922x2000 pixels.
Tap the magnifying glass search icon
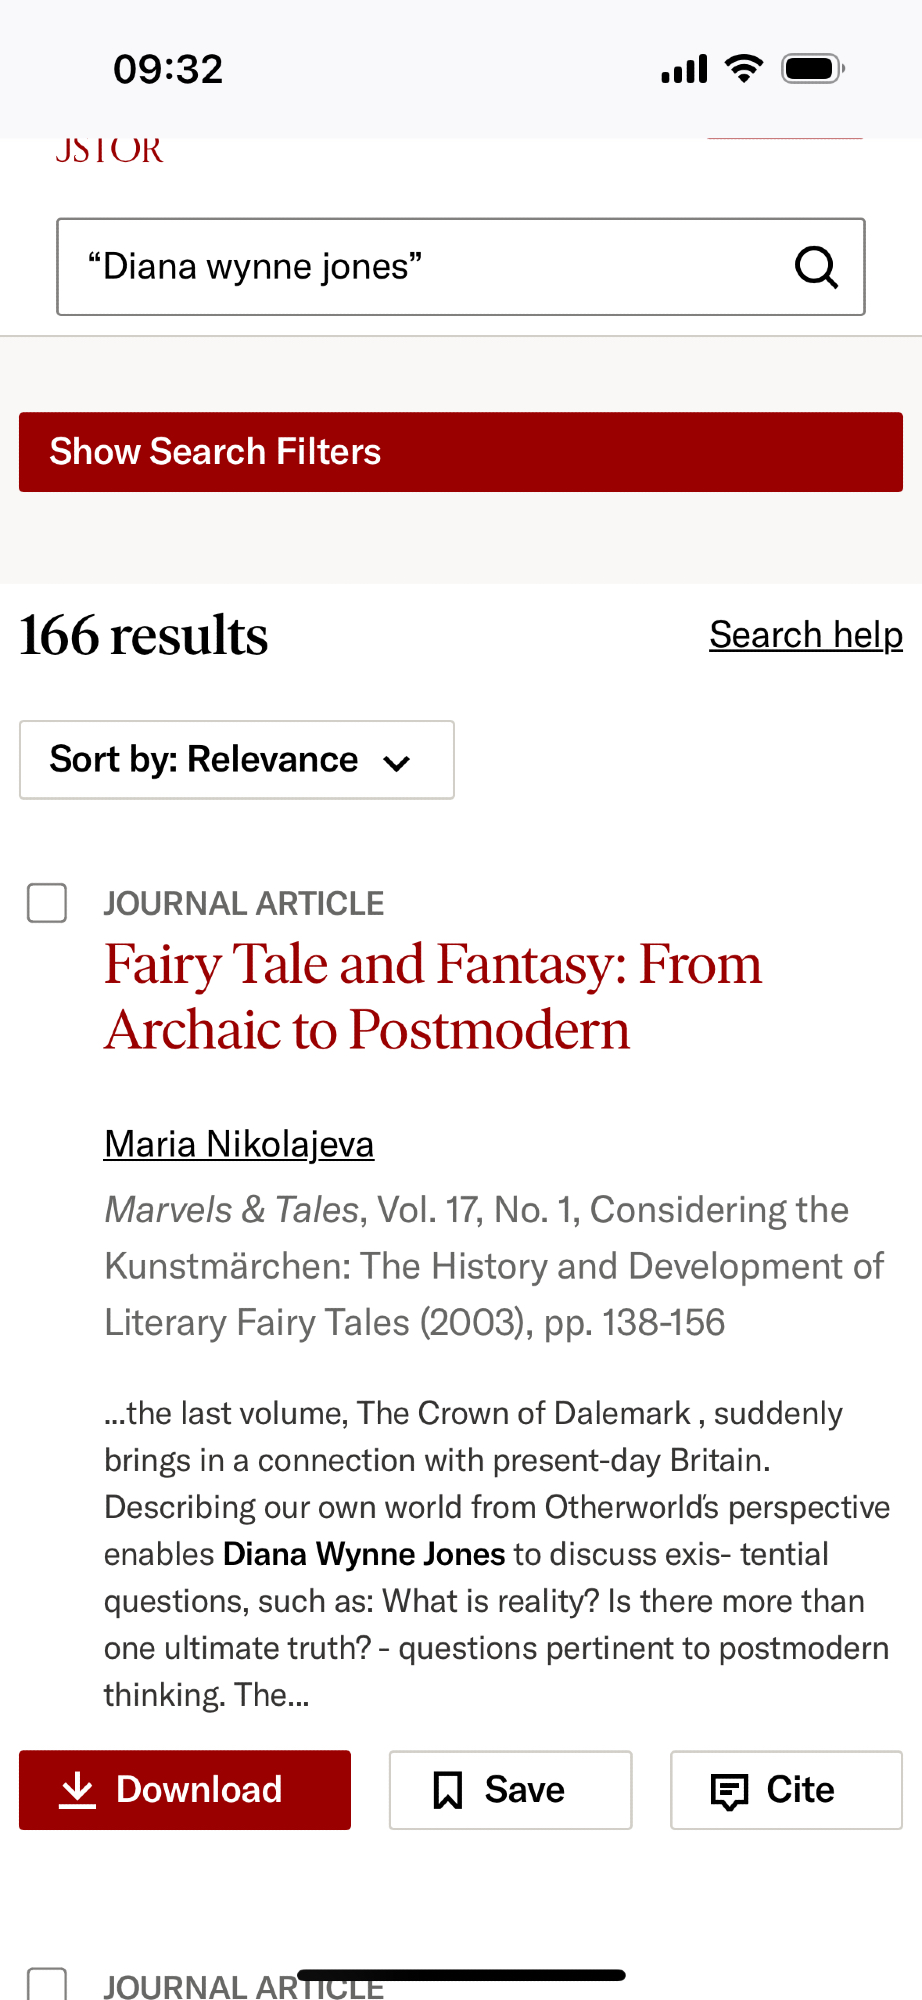(816, 267)
